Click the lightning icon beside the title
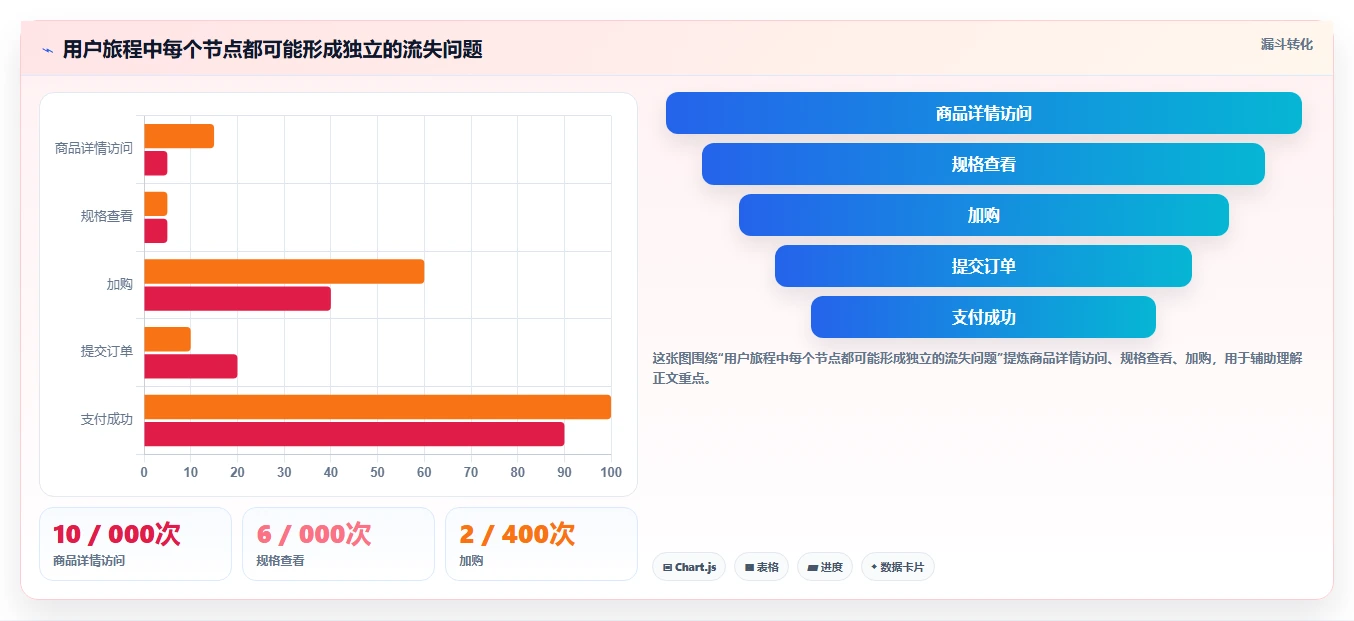The height and width of the screenshot is (621, 1354). [47, 50]
